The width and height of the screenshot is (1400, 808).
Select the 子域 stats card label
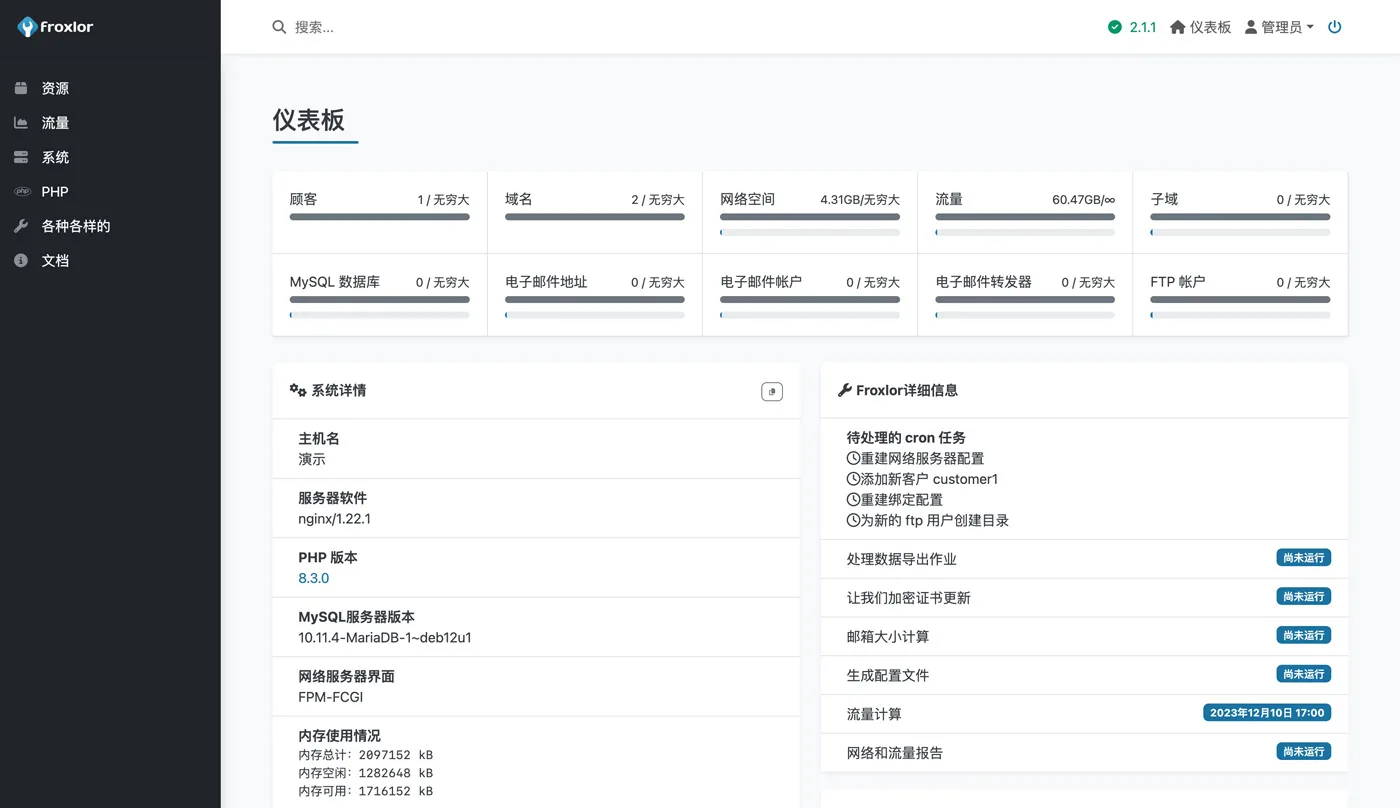(1164, 199)
